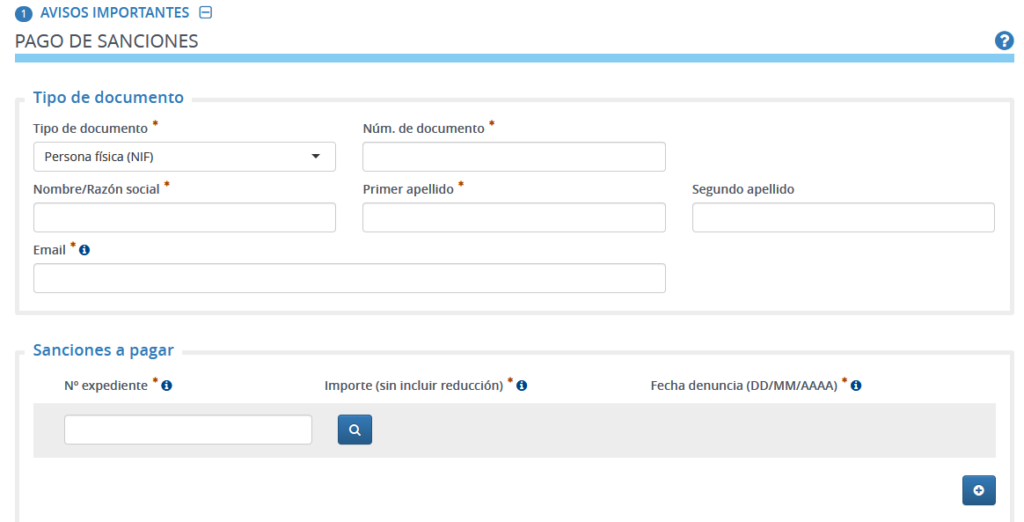
Task: Open the blue help question mark icon
Action: tap(1004, 41)
